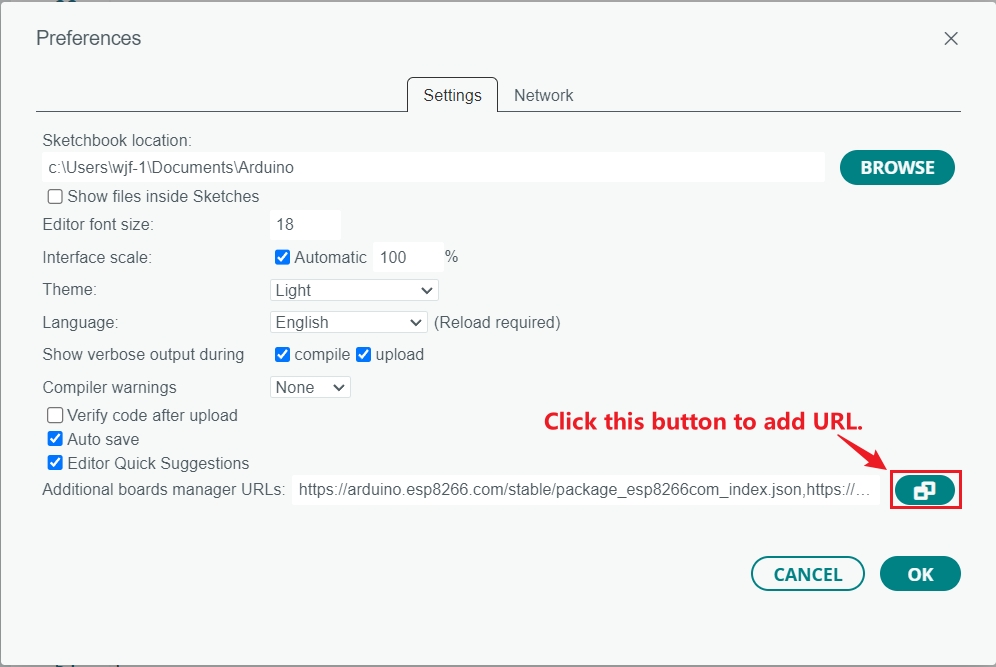This screenshot has width=996, height=667.
Task: Click the additional boards URLs window icon
Action: click(x=925, y=490)
